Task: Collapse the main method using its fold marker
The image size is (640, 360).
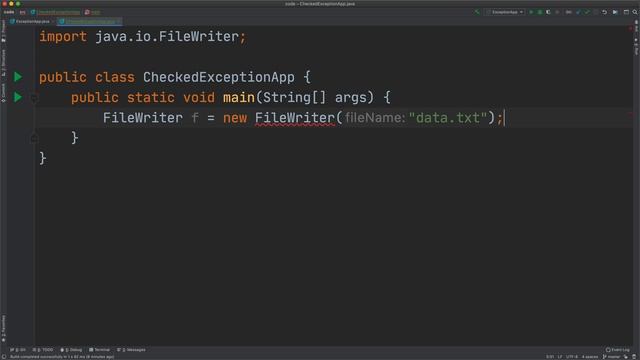Action: (34, 98)
